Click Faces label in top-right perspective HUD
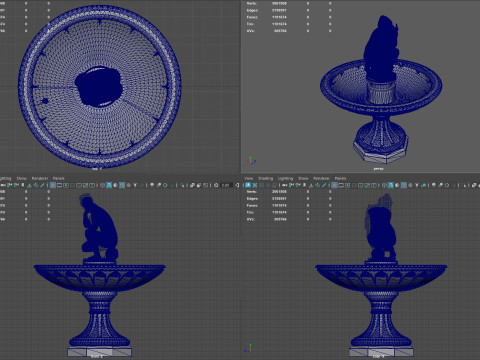 click(x=252, y=17)
